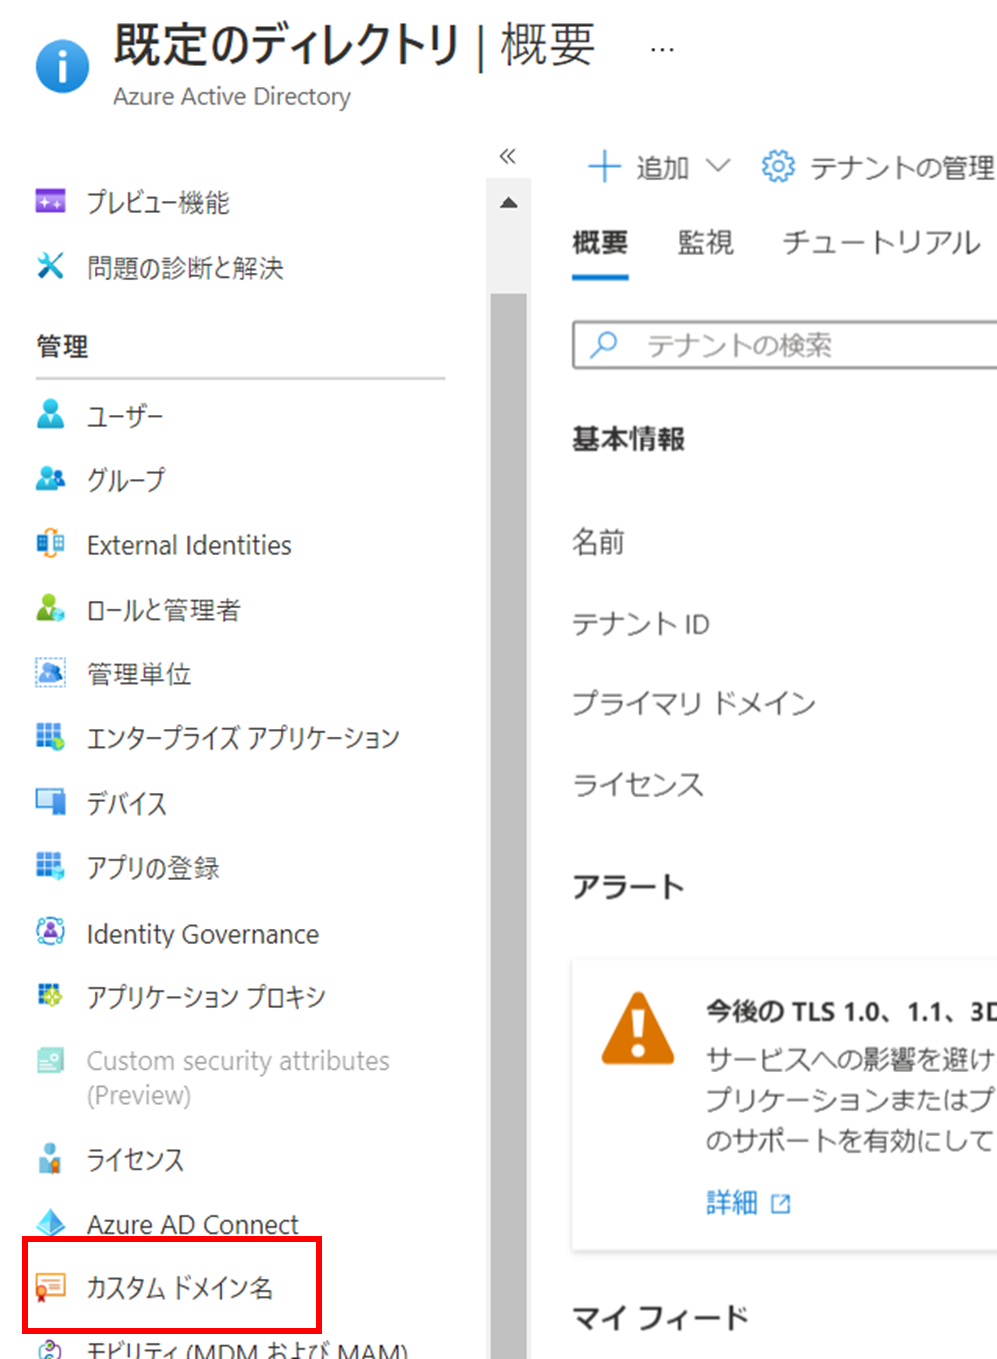Click the Azure AD Connect diamond icon
Viewport: 997px width, 1359px height.
point(50,1222)
